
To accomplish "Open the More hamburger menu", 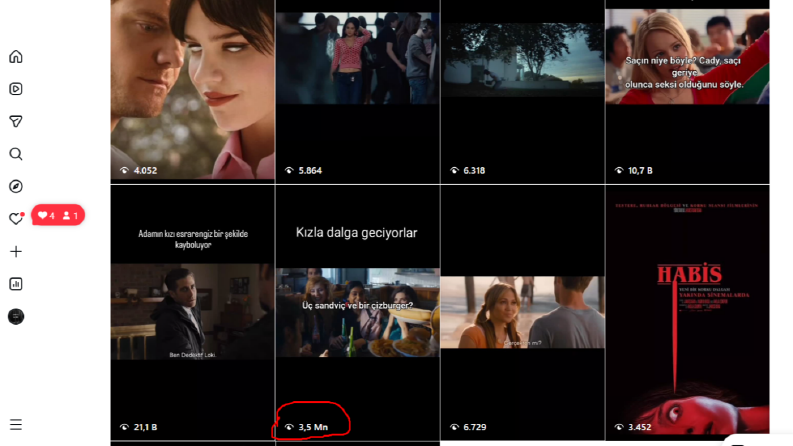I will pos(16,424).
